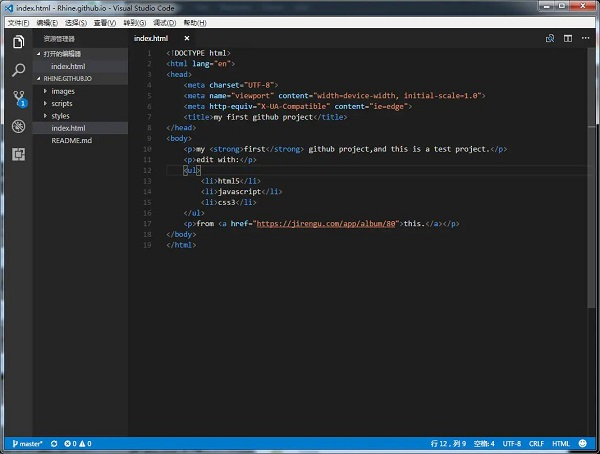Click the jirengu.com link in the code
The image size is (600, 454).
[x=327, y=223]
